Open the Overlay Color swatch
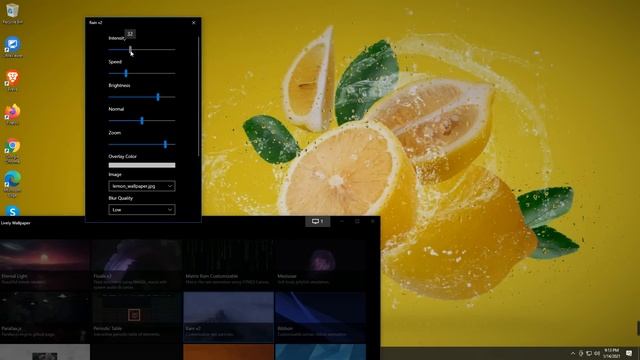The width and height of the screenshot is (640, 360). pyautogui.click(x=142, y=165)
